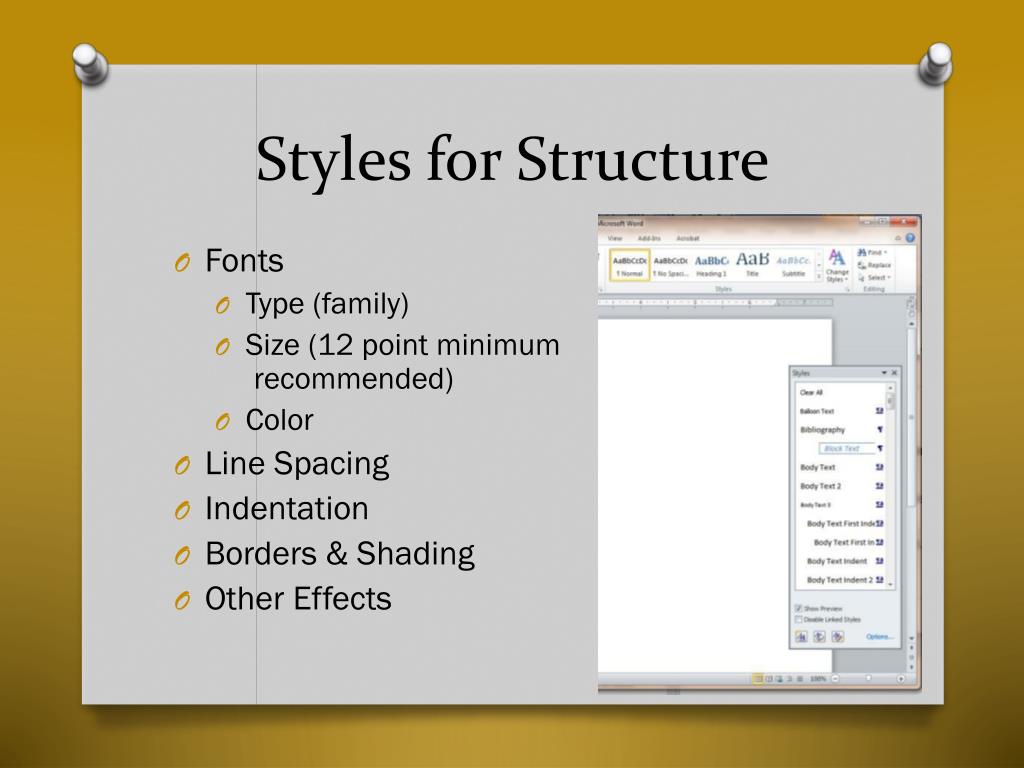This screenshot has width=1024, height=768.
Task: Click the Options link in Styles pane
Action: pyautogui.click(x=879, y=636)
